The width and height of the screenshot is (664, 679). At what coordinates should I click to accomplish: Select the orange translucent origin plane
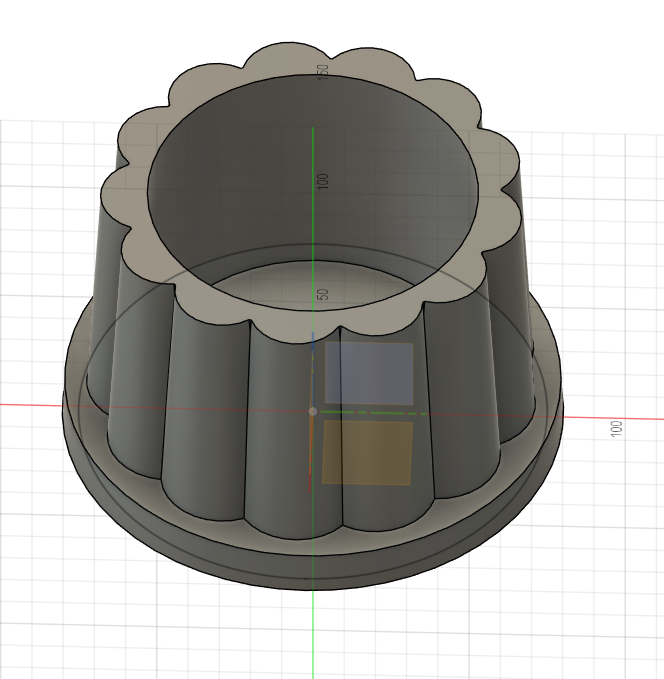tap(367, 452)
